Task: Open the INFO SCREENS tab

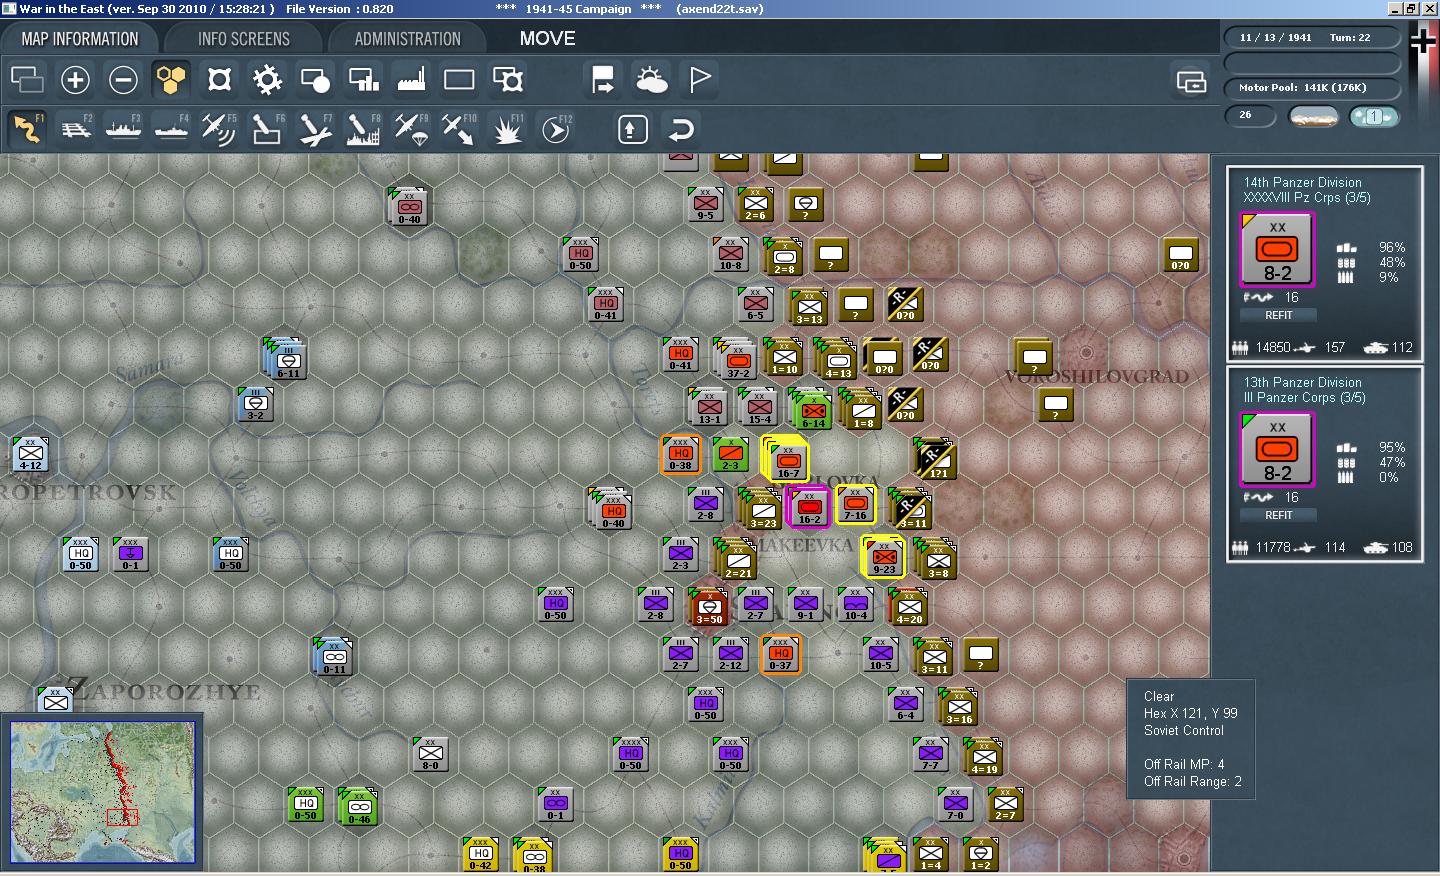Action: [243, 39]
